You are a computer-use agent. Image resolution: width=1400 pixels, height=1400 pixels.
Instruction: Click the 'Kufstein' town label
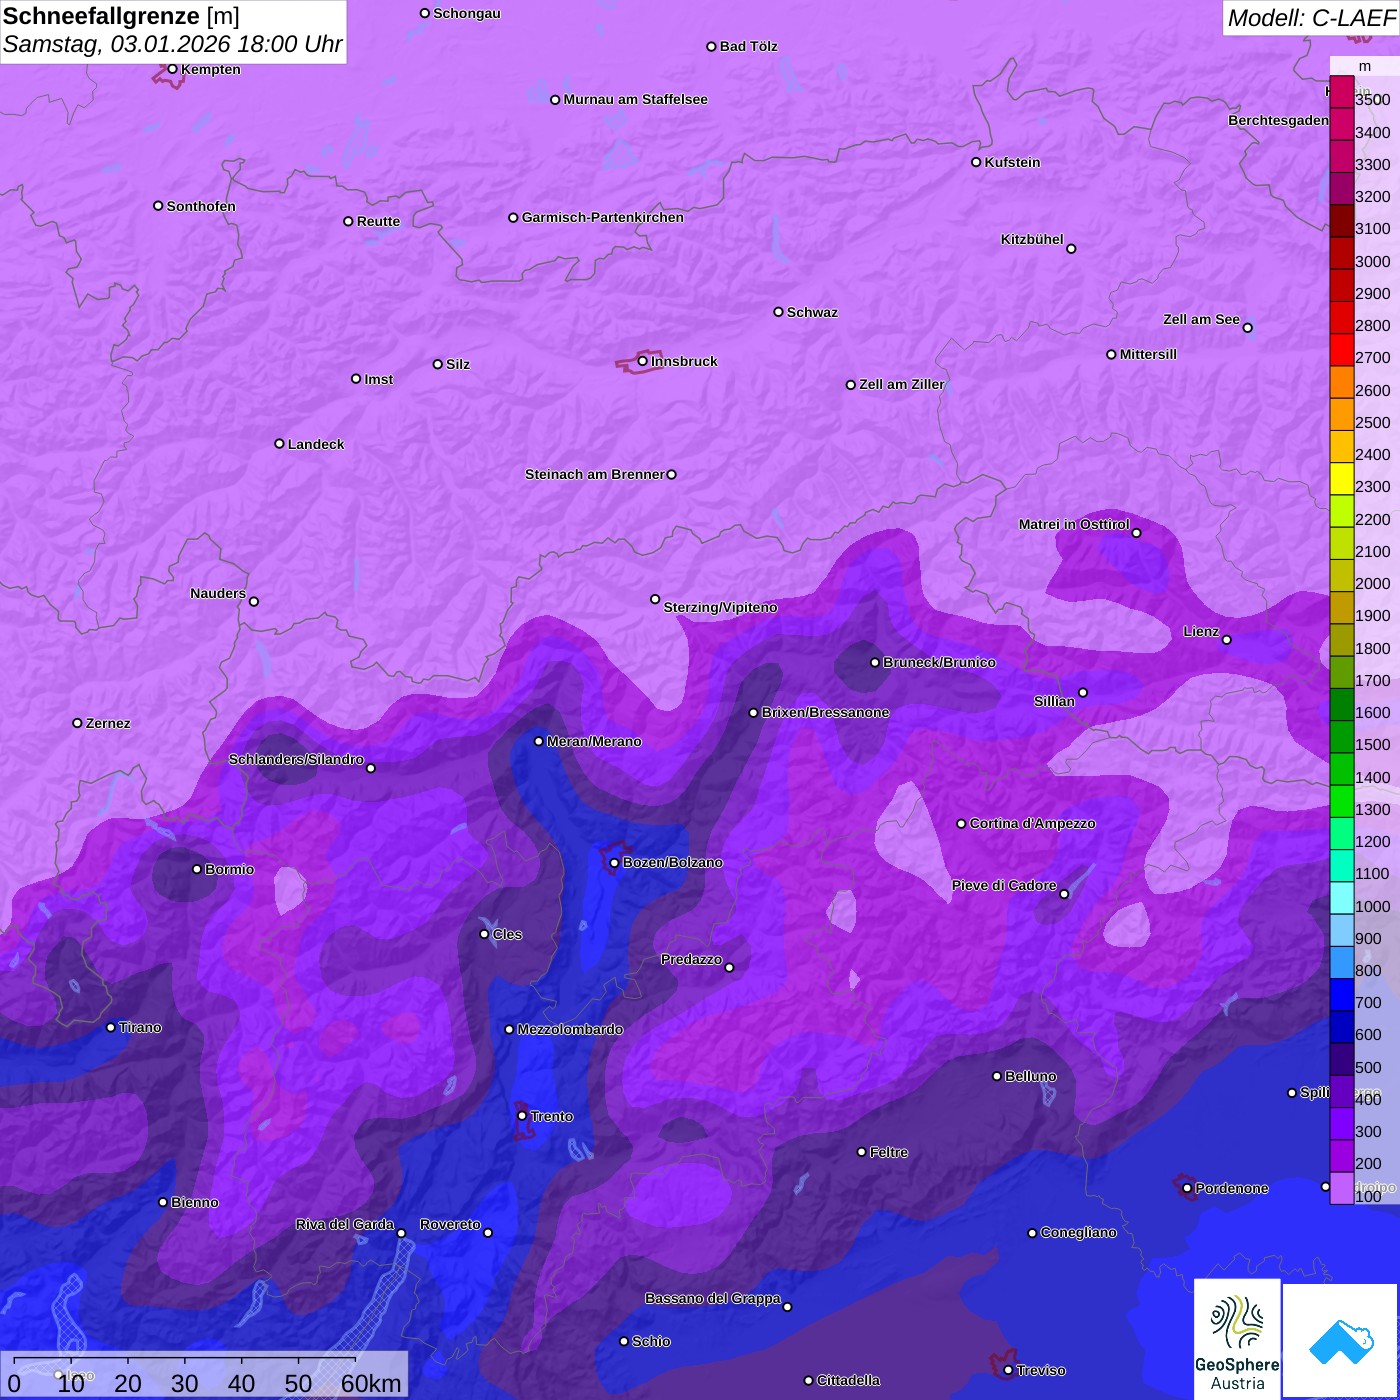click(1013, 162)
